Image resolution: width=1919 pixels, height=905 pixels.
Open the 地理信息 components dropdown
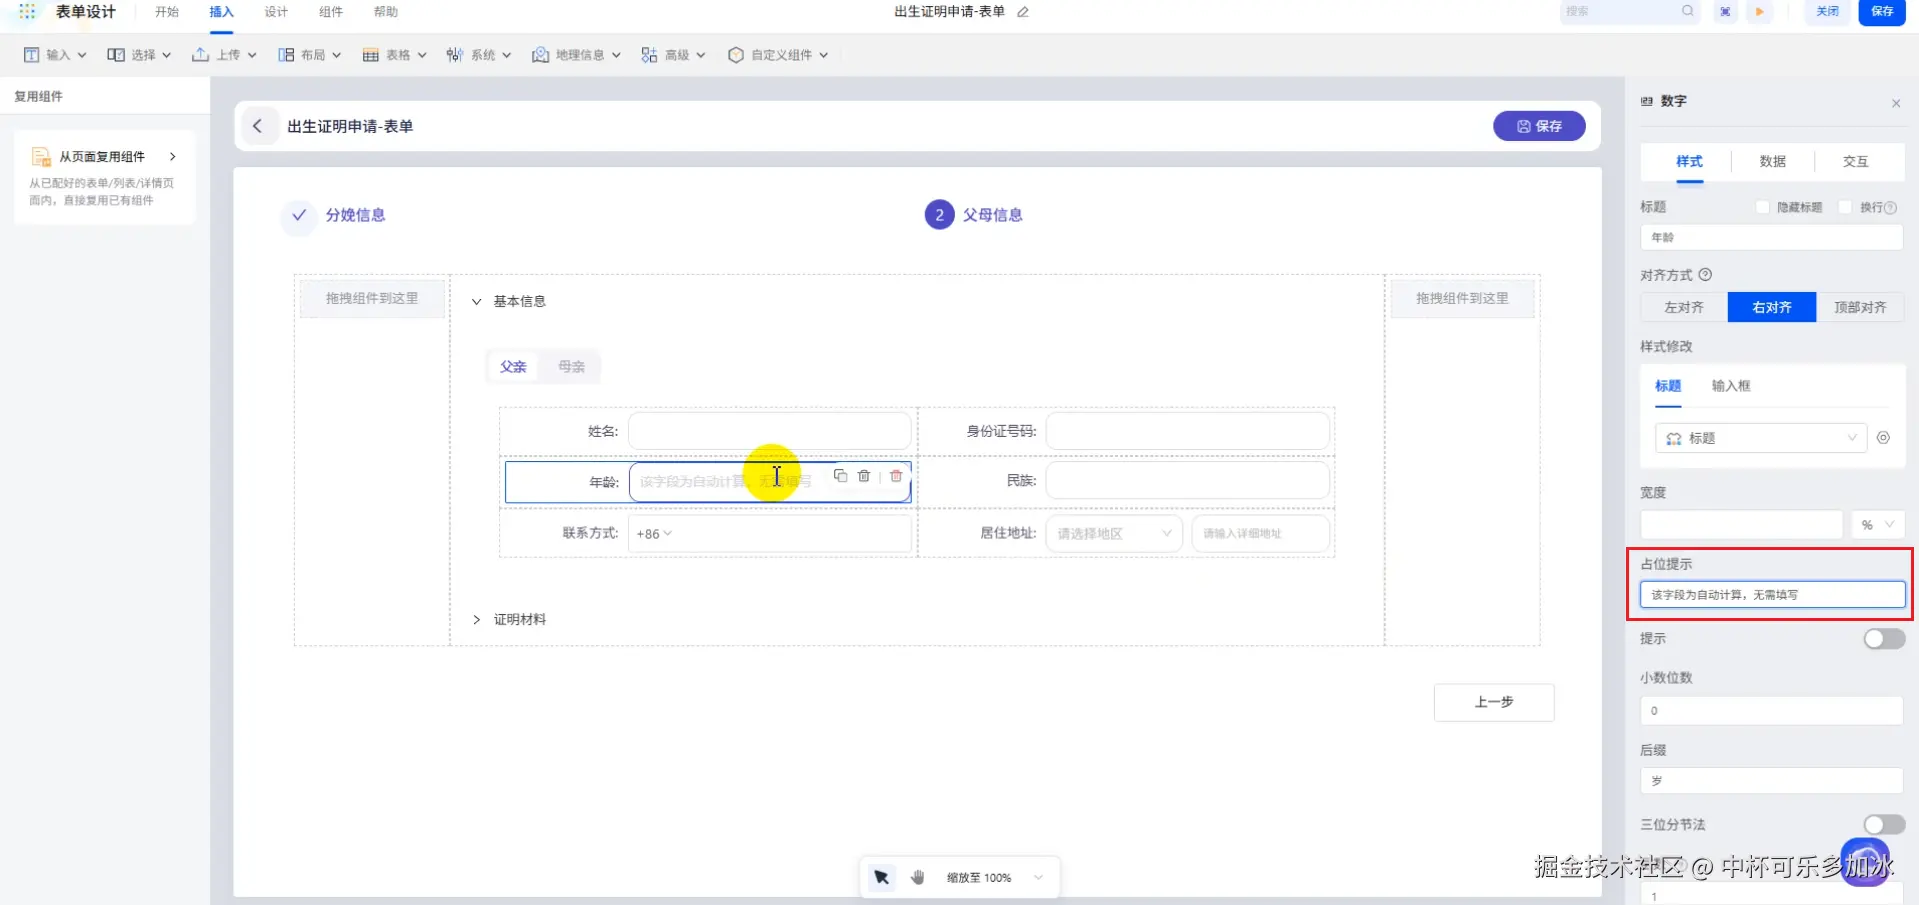(x=576, y=55)
